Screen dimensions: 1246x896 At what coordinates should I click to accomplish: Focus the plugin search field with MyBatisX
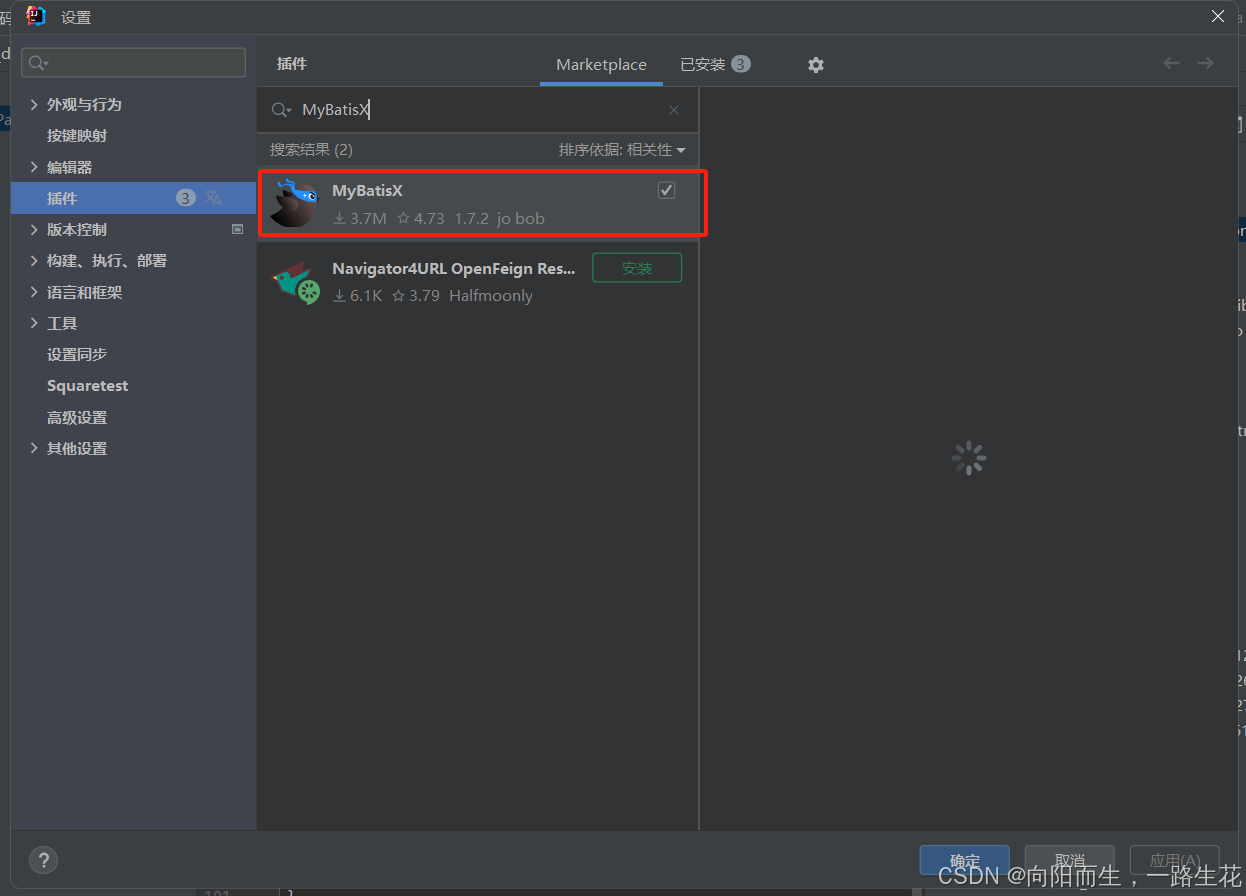tap(480, 110)
